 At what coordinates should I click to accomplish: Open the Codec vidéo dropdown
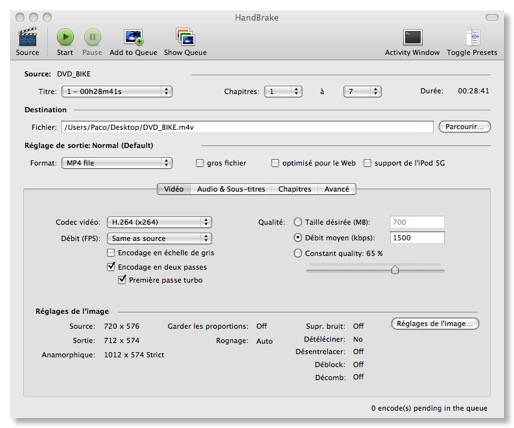coord(159,222)
